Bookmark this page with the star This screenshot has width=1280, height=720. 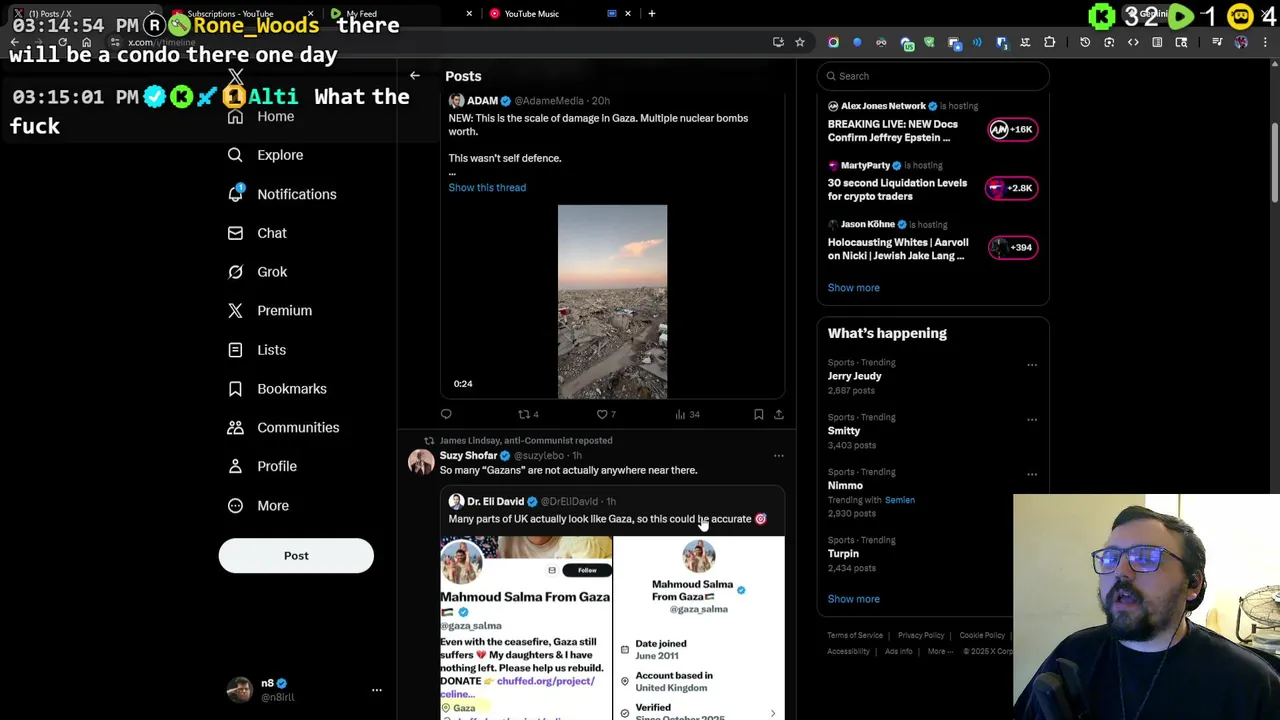point(800,42)
